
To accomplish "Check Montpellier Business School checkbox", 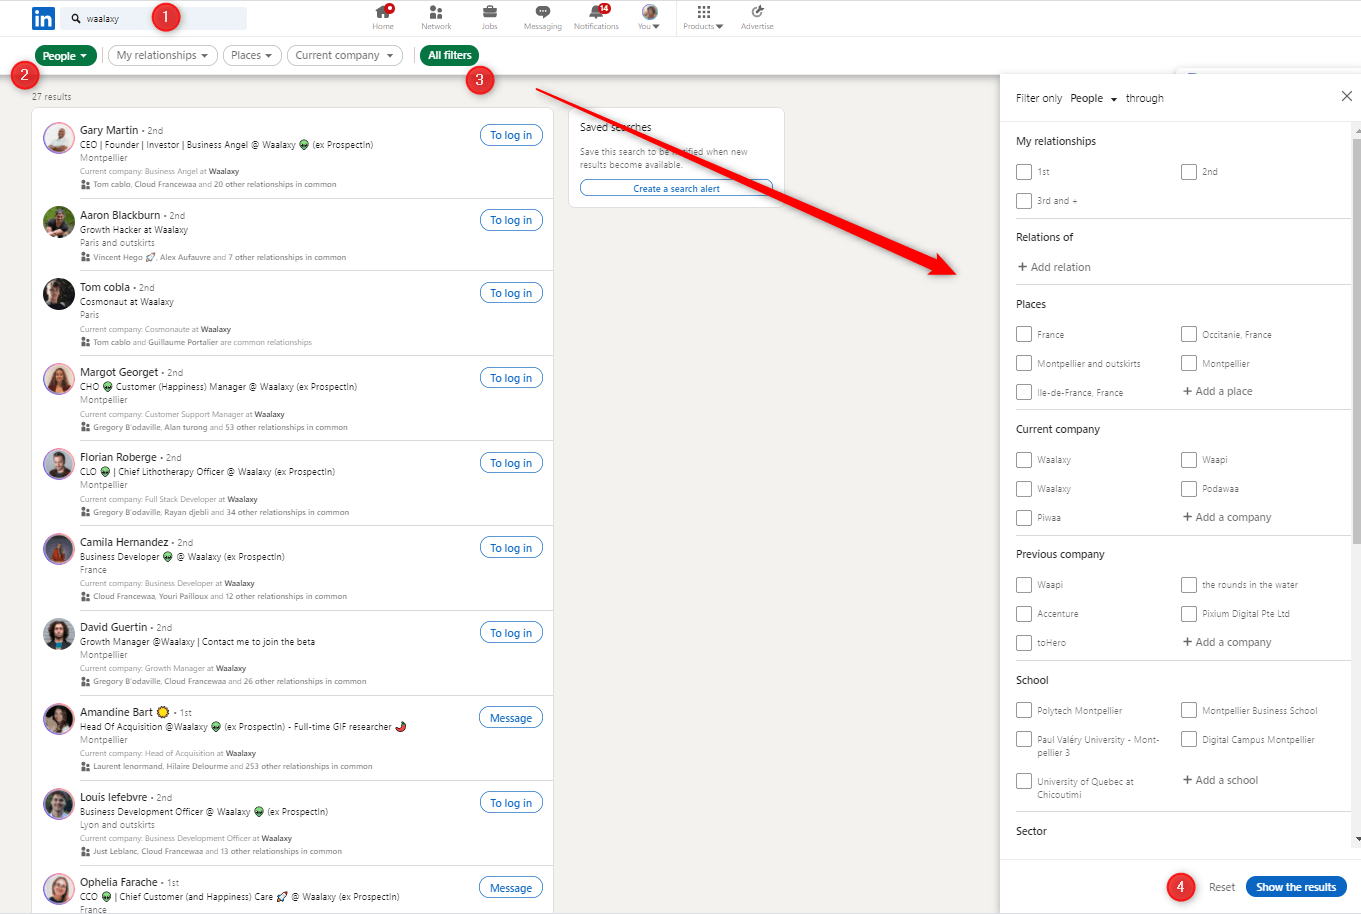I will [x=1189, y=710].
